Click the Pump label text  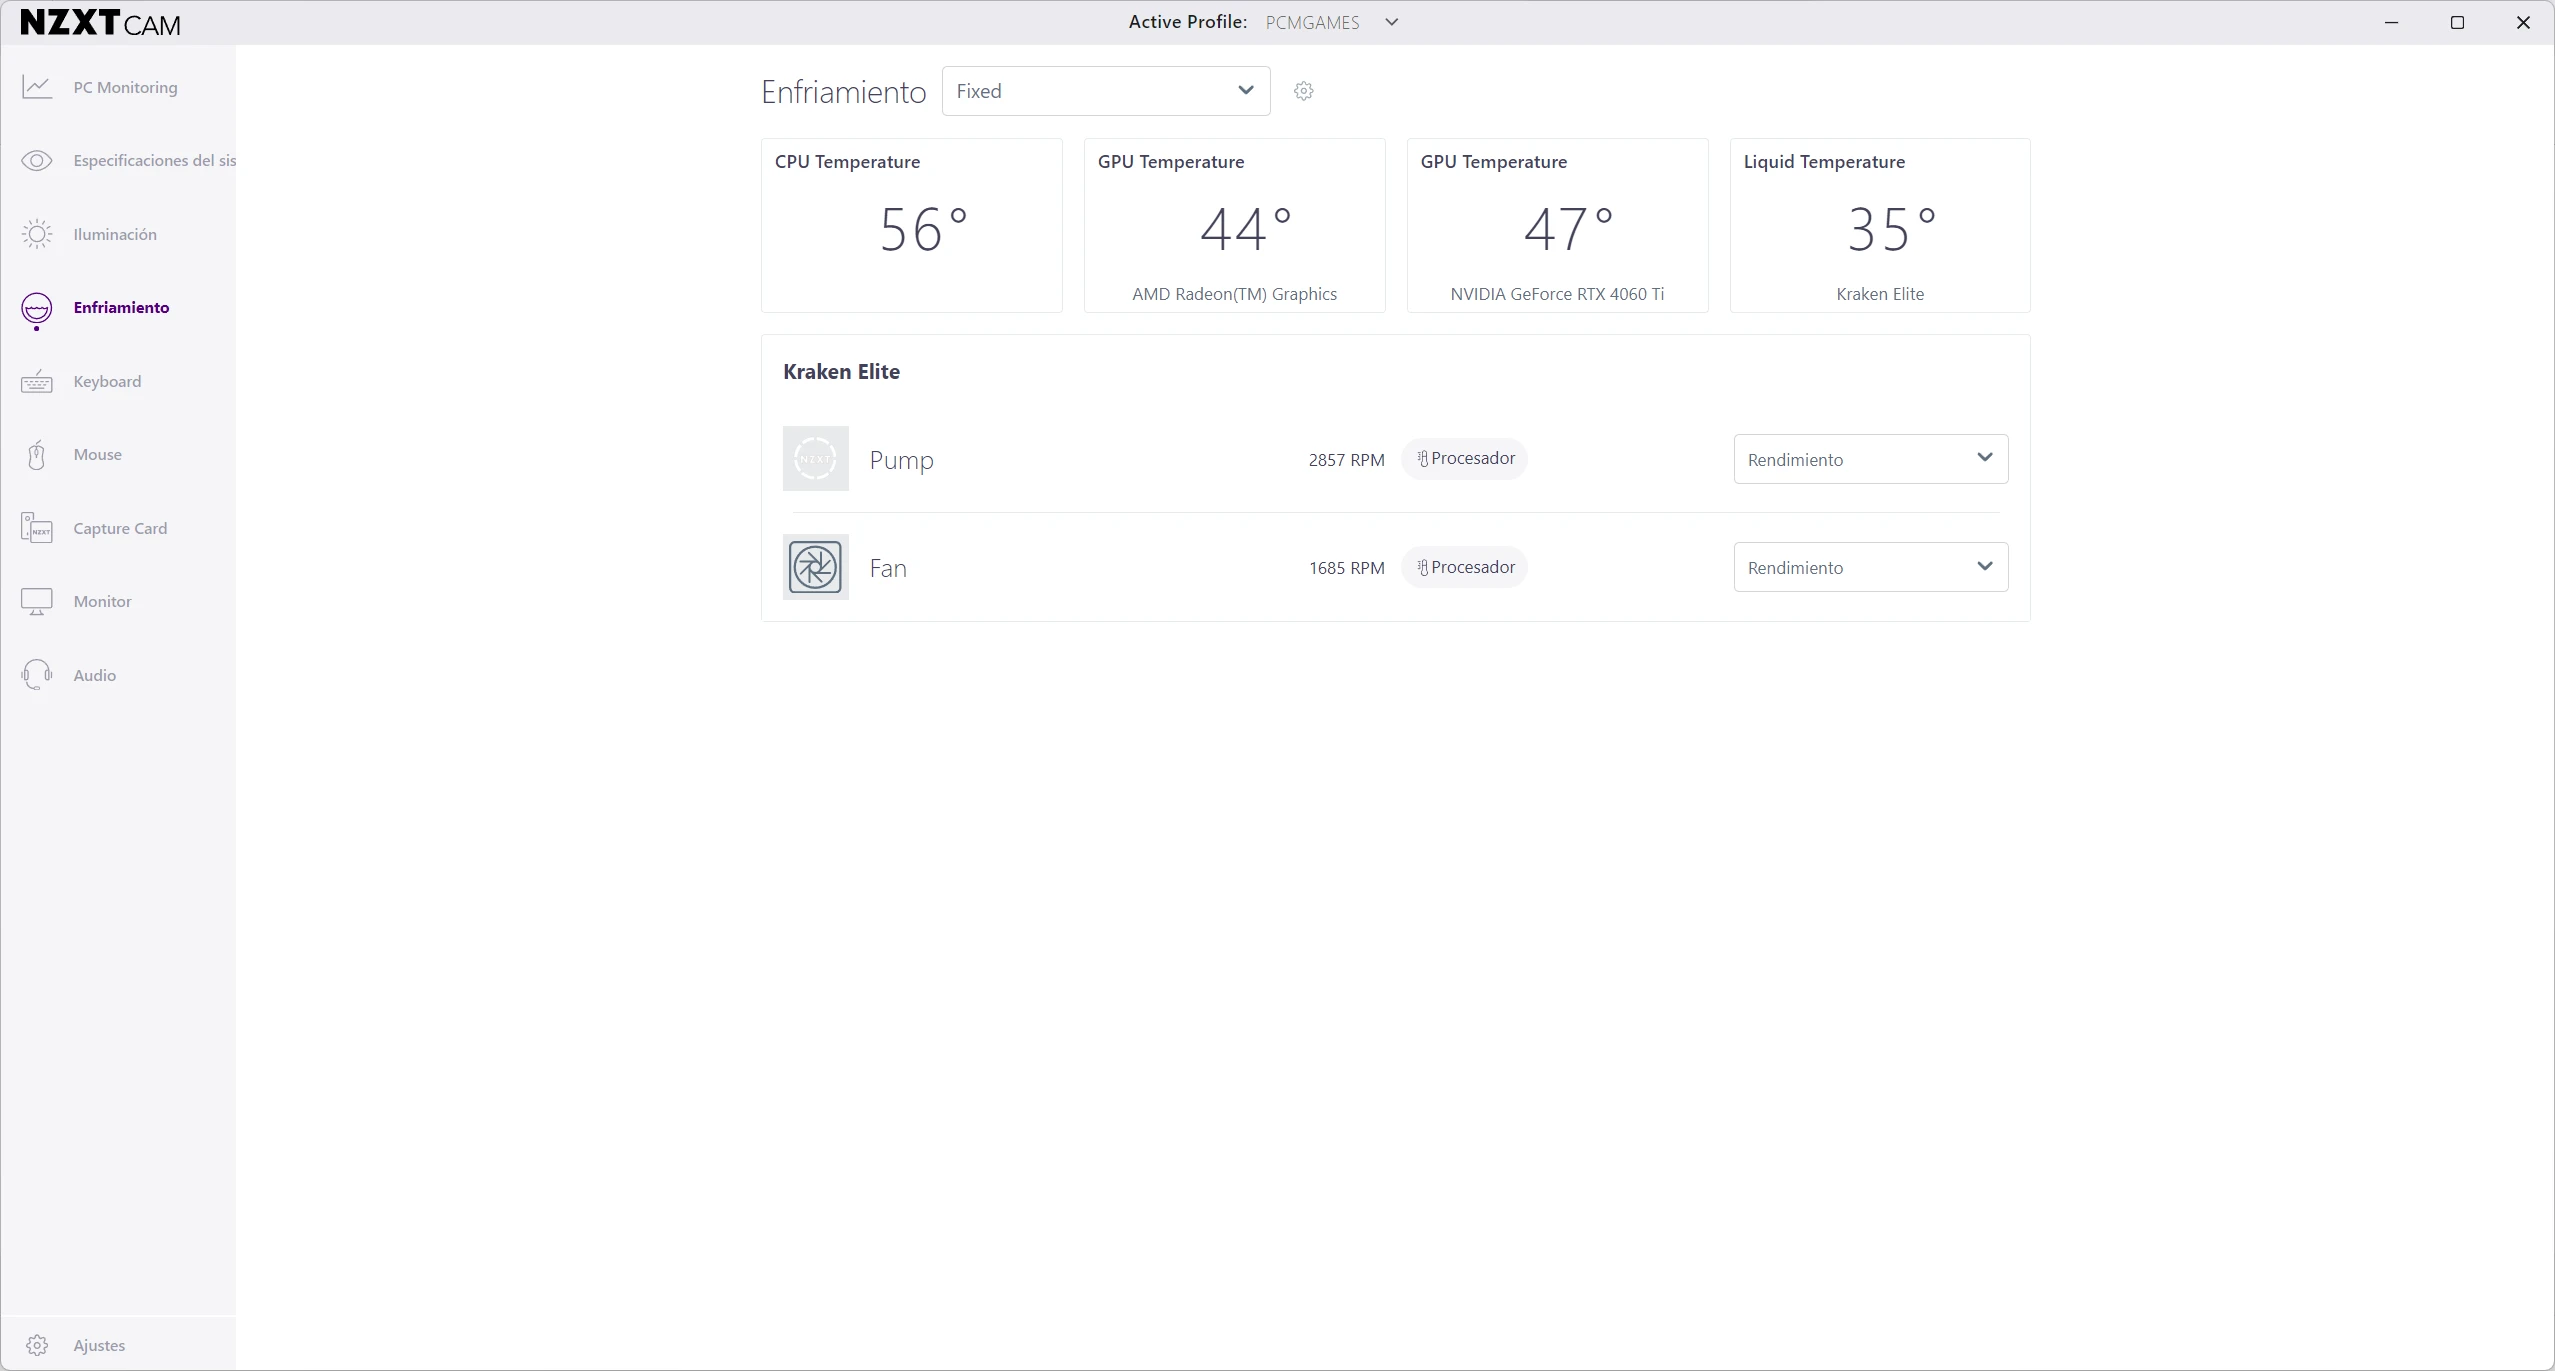pyautogui.click(x=901, y=460)
